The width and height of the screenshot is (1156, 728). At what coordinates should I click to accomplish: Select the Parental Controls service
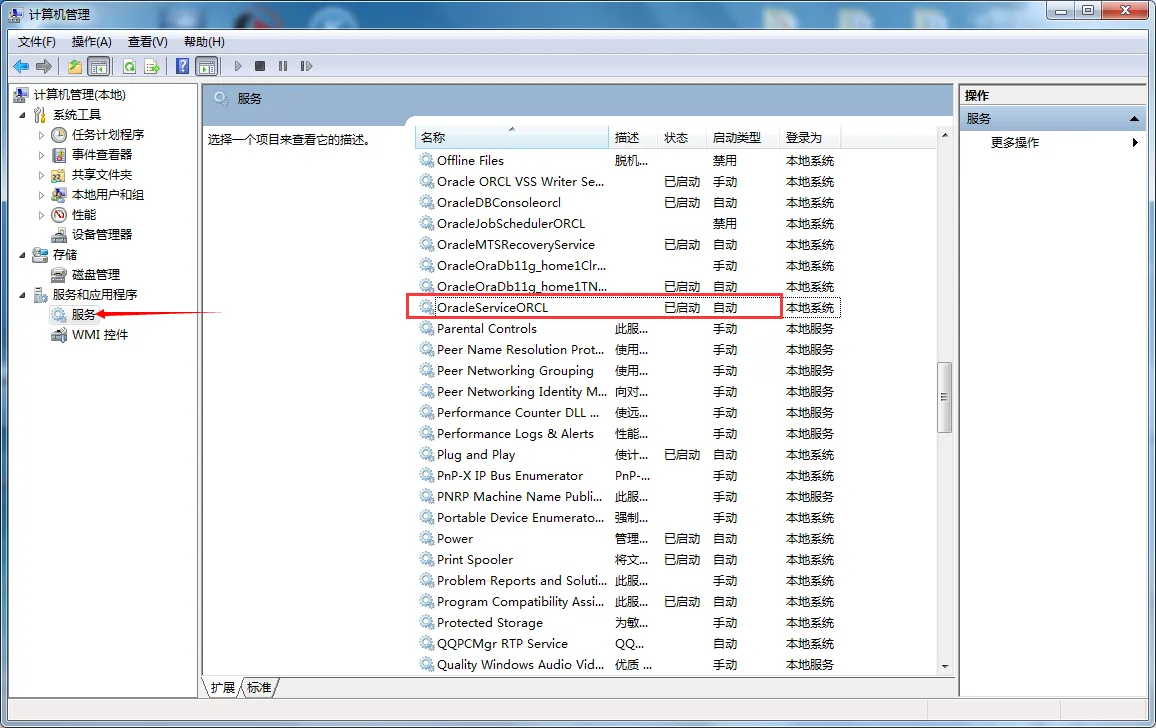click(487, 328)
